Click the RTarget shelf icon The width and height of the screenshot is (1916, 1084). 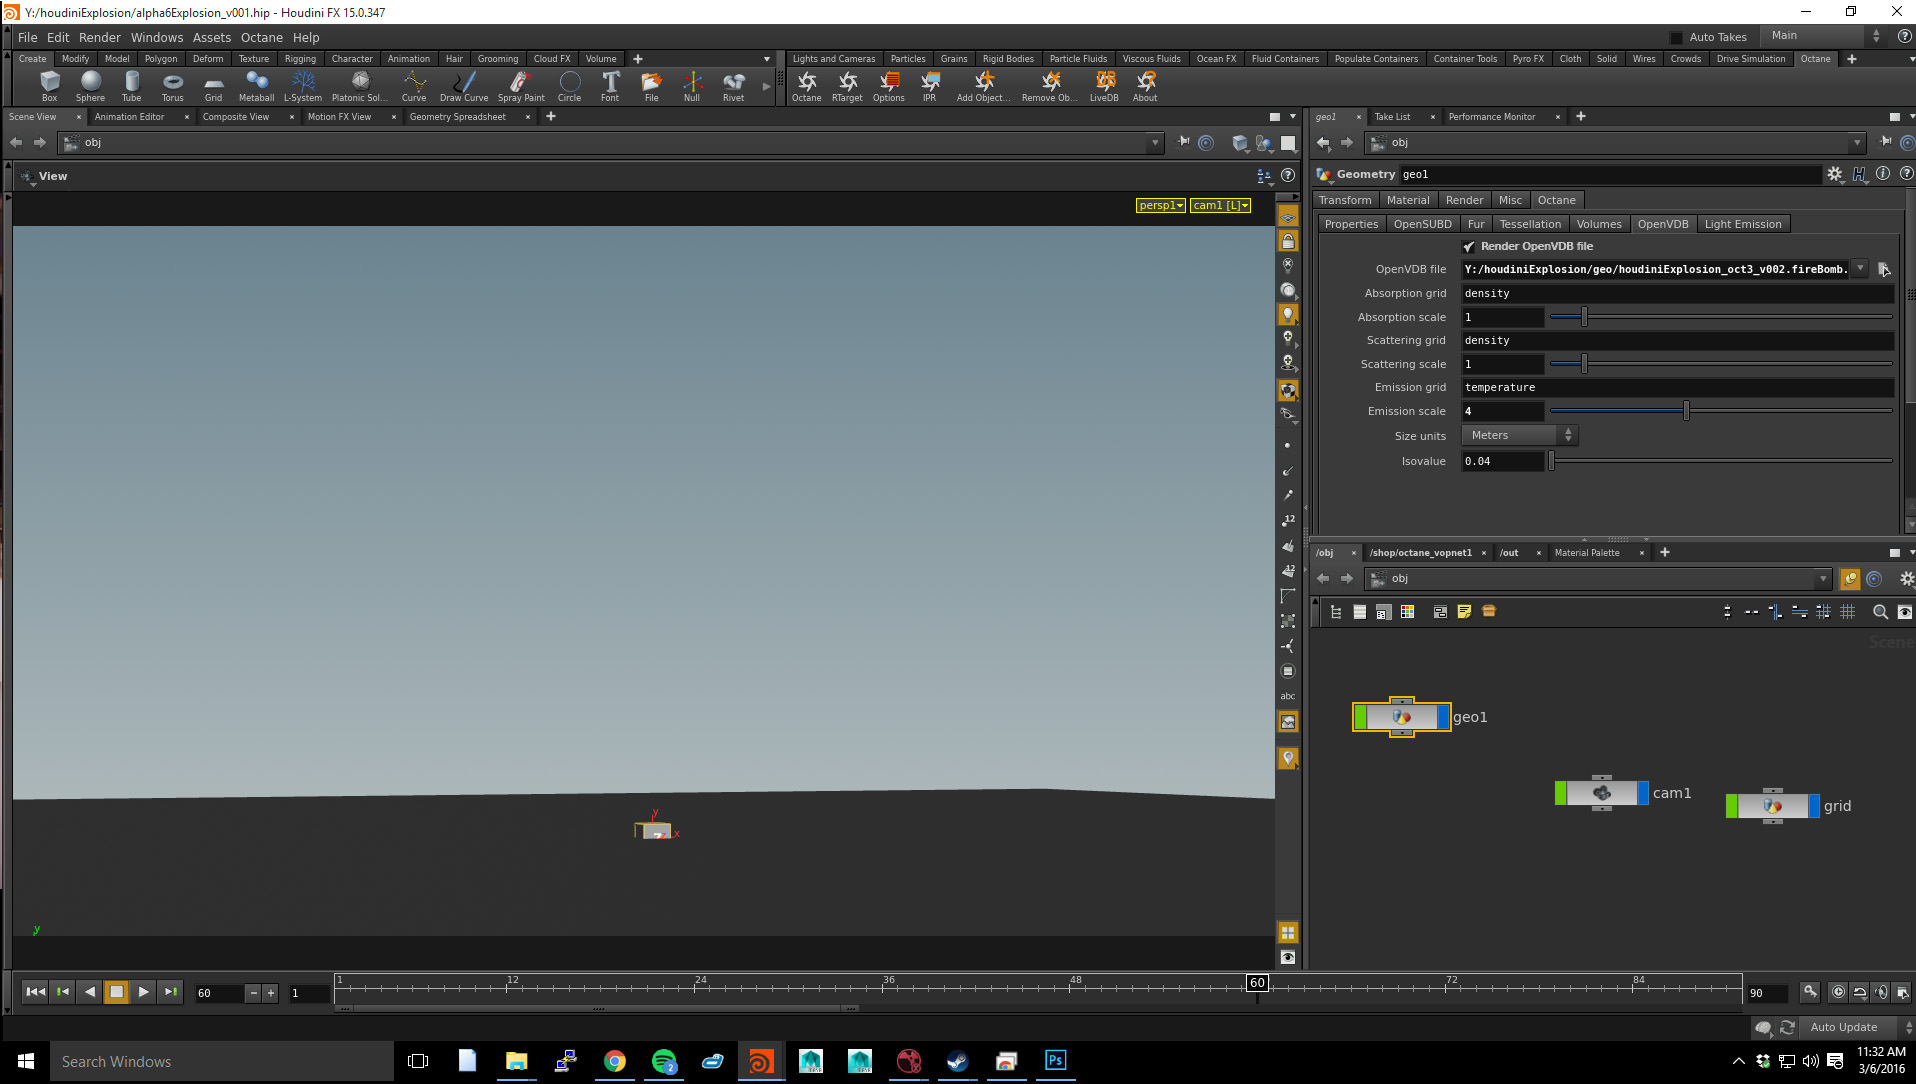pos(847,86)
